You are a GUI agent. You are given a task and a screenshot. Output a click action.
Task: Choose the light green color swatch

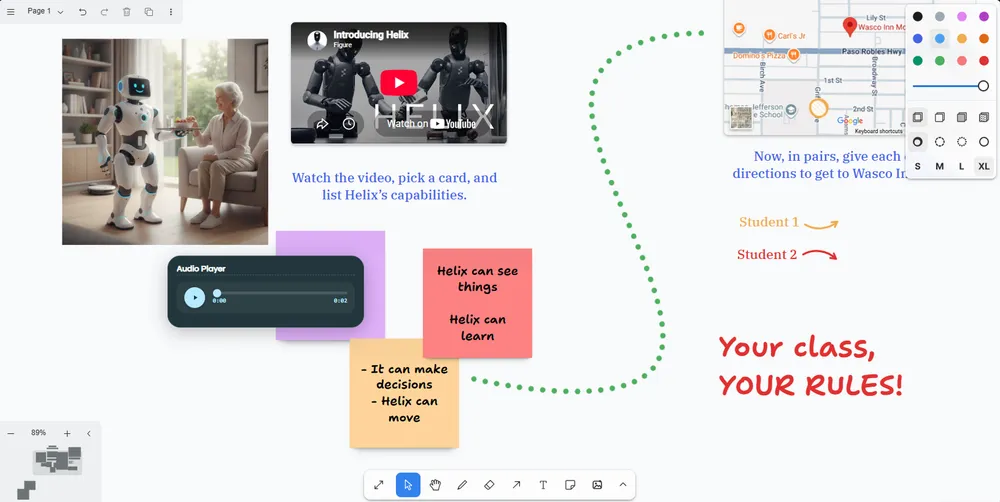[x=939, y=61]
